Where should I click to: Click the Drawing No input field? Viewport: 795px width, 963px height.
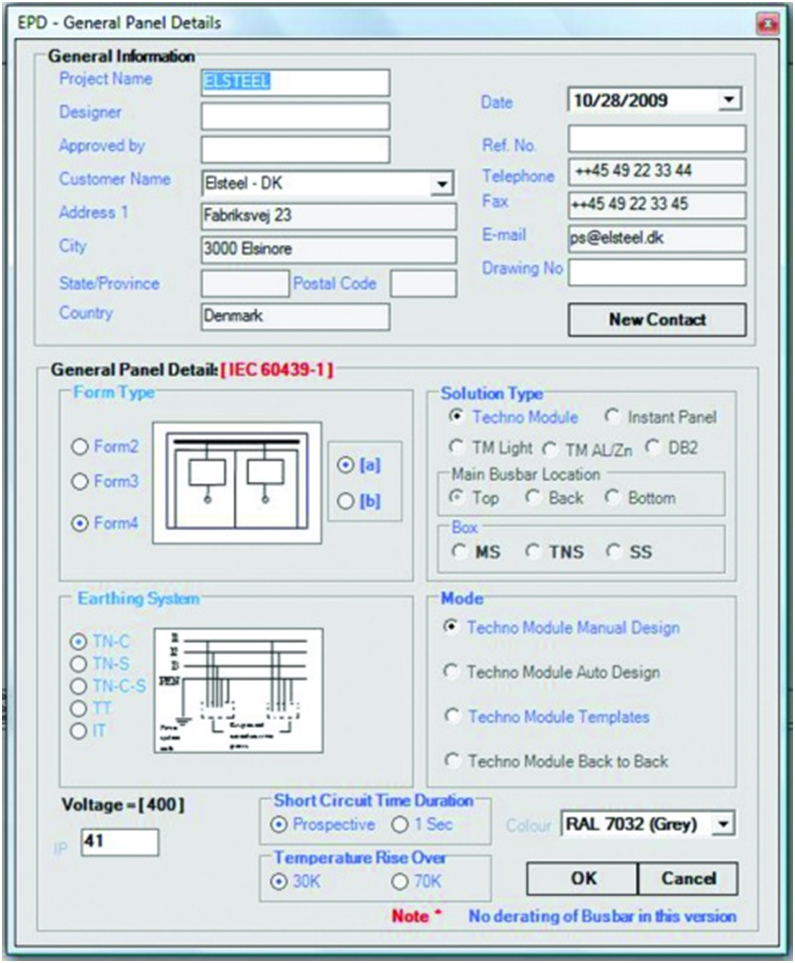pos(657,272)
